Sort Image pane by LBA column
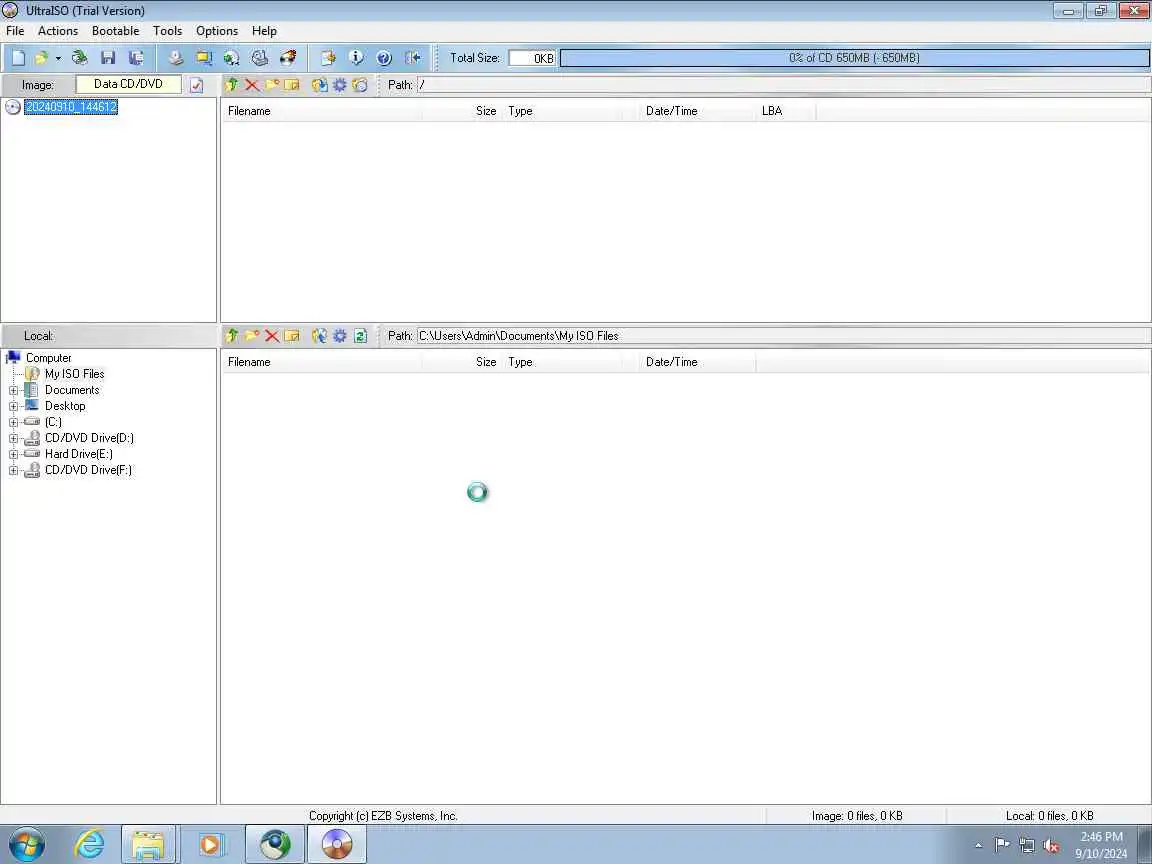This screenshot has width=1152, height=864. pos(785,111)
